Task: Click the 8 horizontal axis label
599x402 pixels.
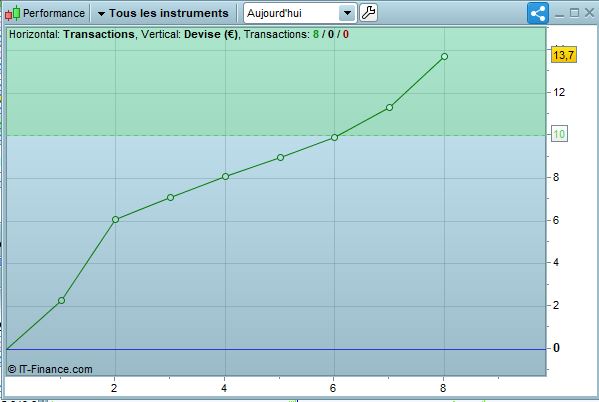Action: 443,388
